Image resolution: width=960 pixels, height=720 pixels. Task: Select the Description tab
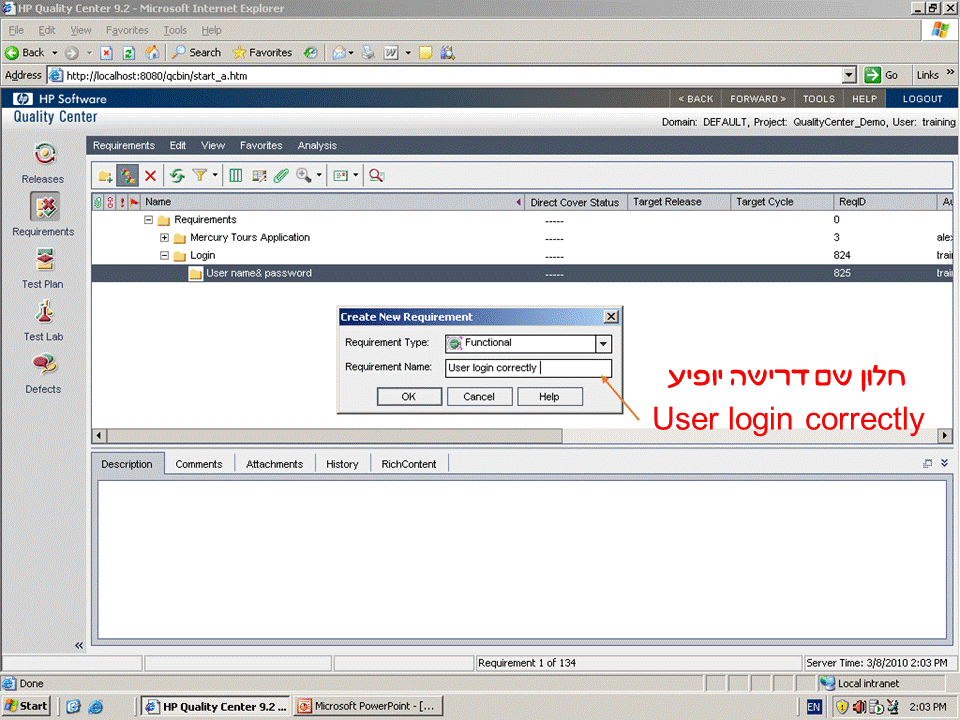[127, 464]
